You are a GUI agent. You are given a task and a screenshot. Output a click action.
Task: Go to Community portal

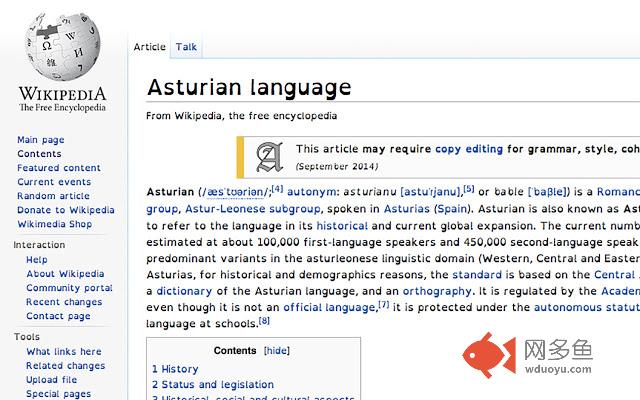click(x=69, y=288)
